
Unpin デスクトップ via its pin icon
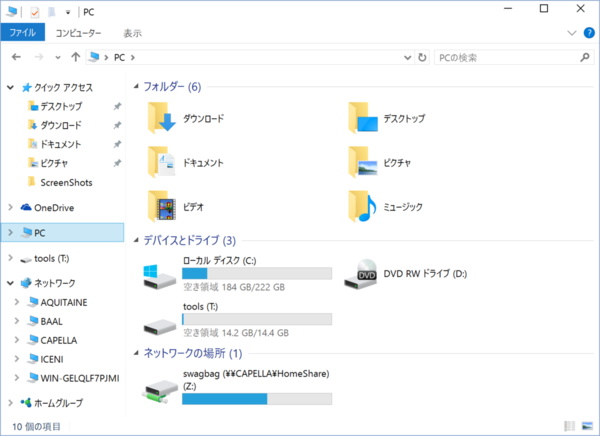click(x=117, y=106)
